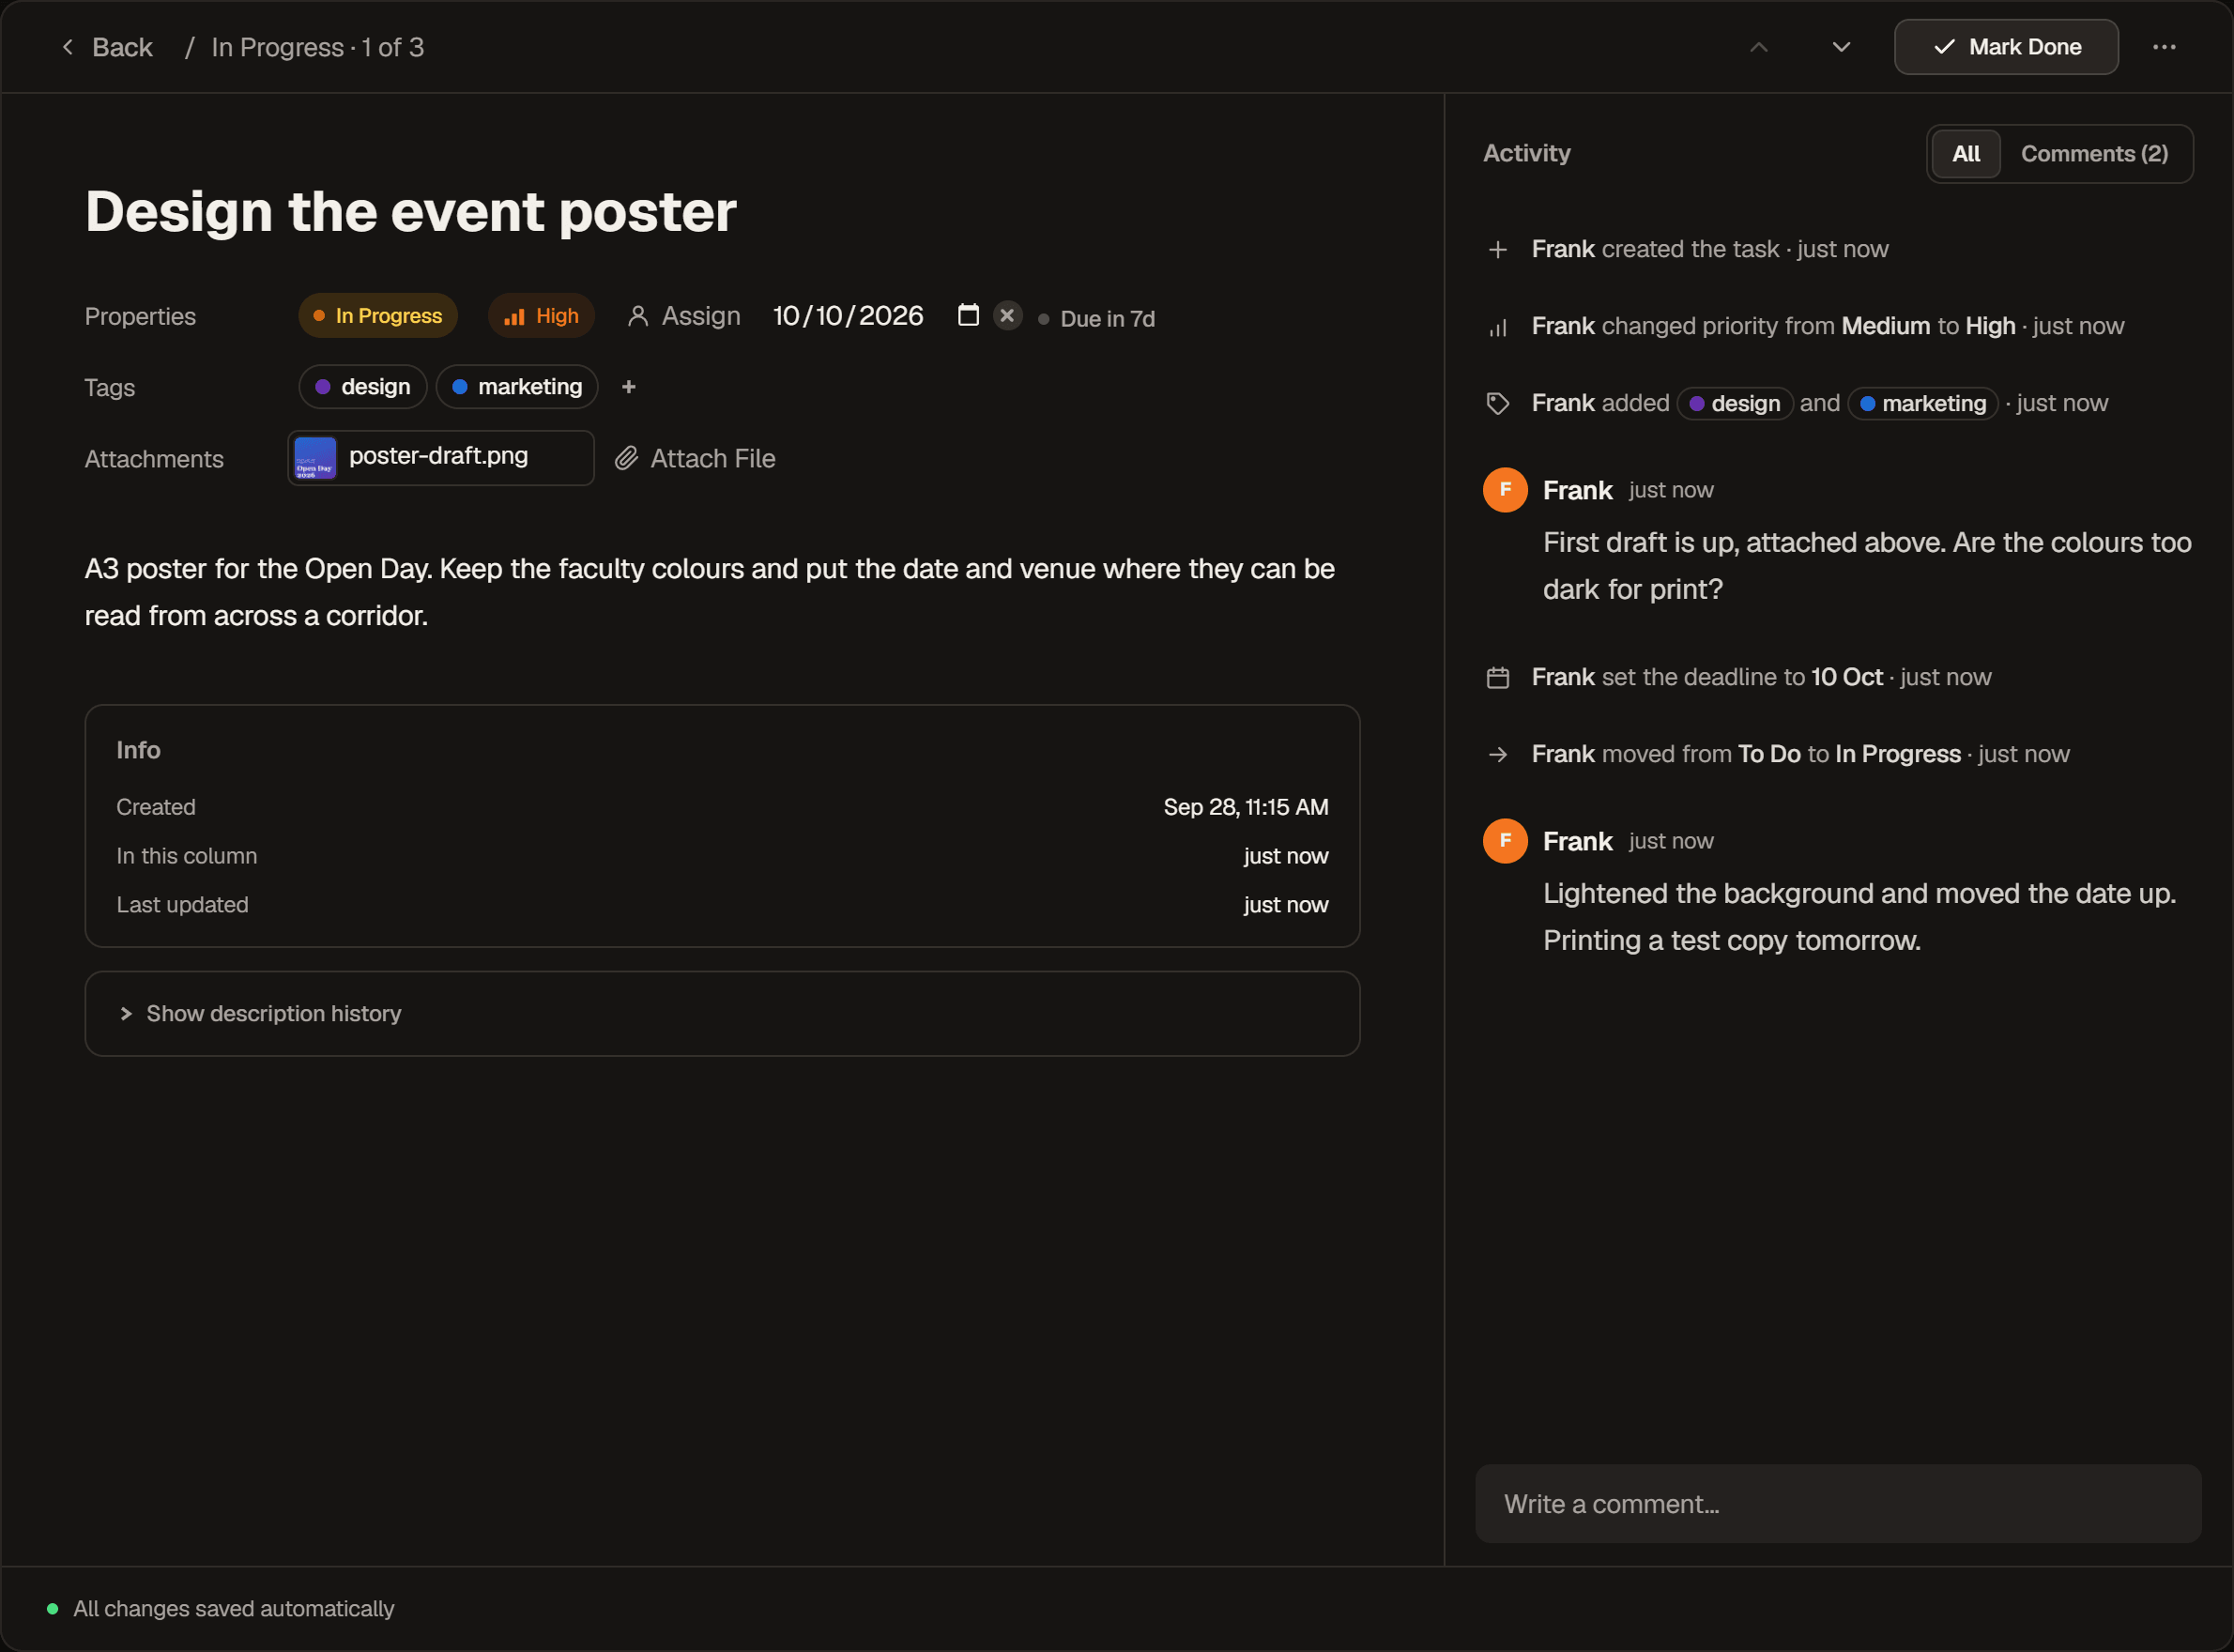Click the priority-change bars icon in activity
This screenshot has height=1652, width=2234.
click(x=1498, y=327)
